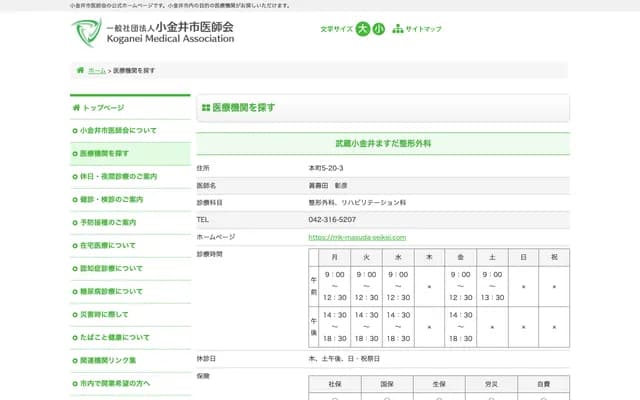Click the house icon beside トップページ
Viewport: 640px width, 400px height.
click(x=75, y=107)
